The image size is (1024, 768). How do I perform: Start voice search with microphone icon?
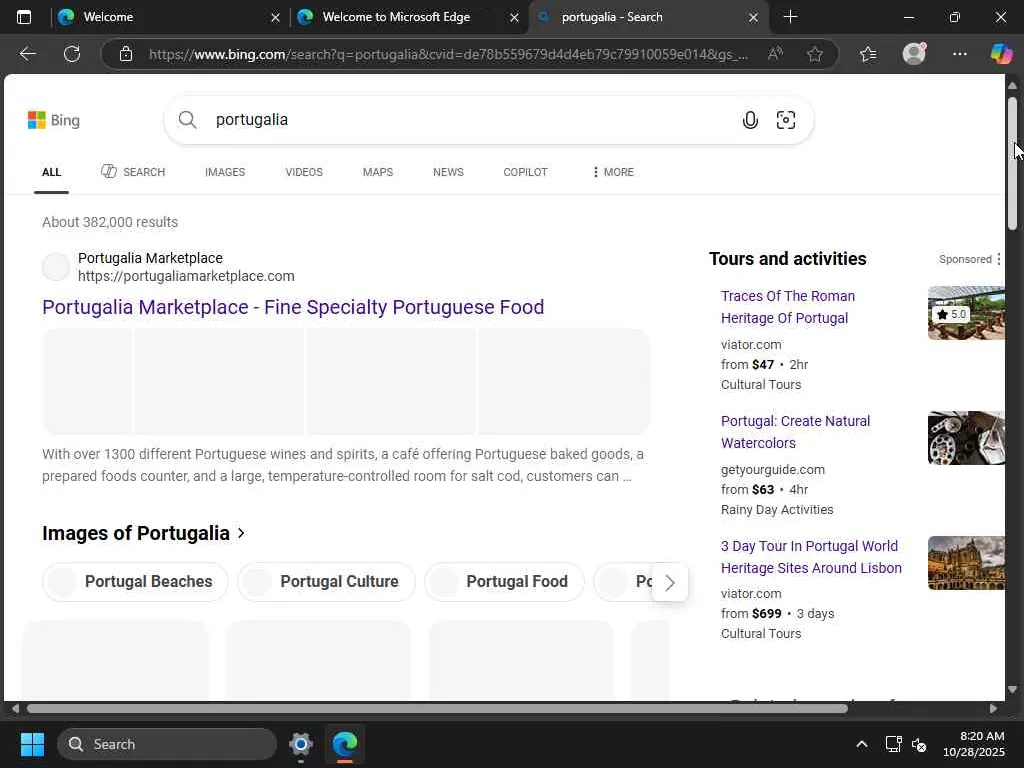(750, 120)
